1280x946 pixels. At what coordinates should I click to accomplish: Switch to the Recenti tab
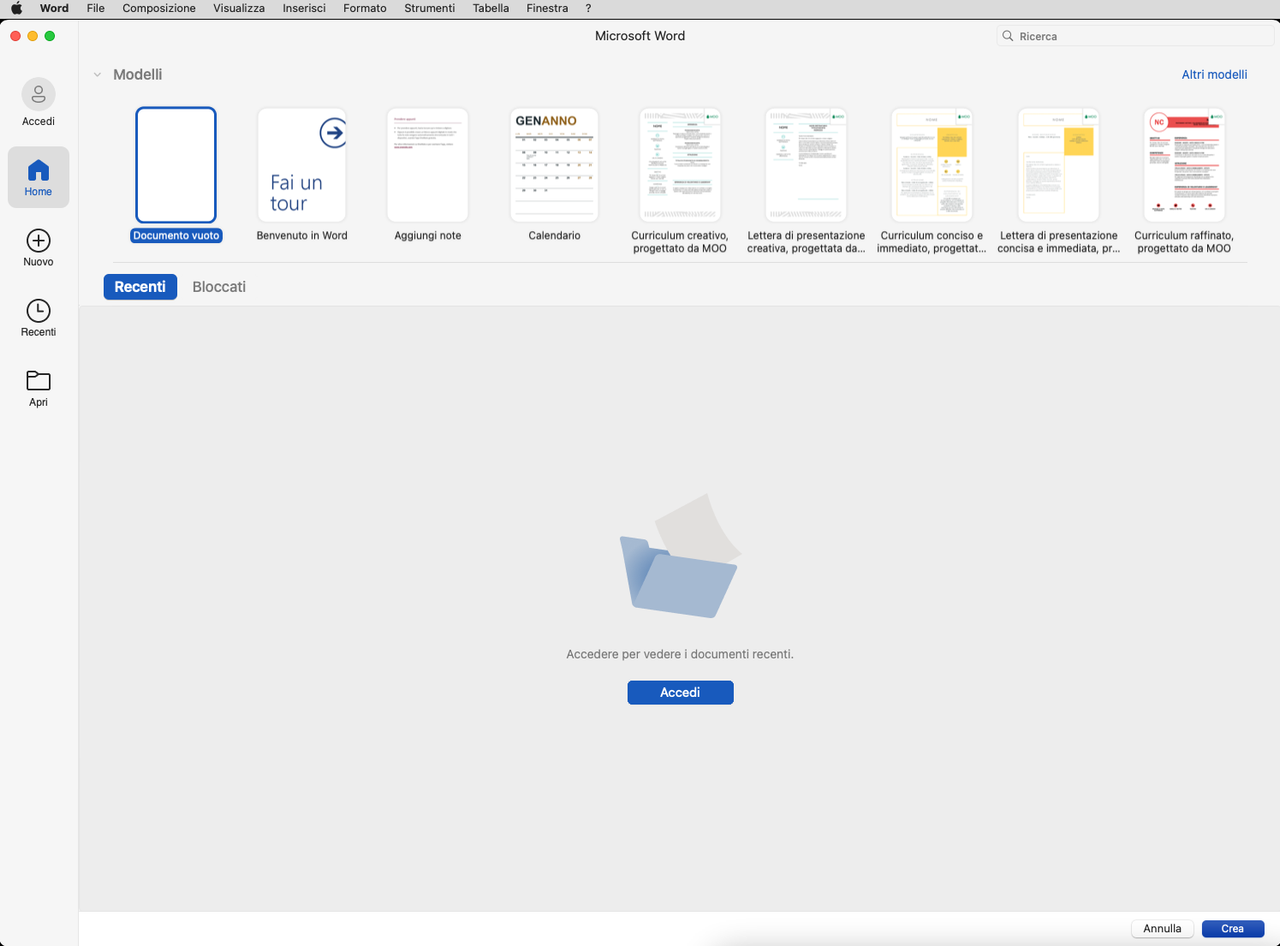(140, 287)
